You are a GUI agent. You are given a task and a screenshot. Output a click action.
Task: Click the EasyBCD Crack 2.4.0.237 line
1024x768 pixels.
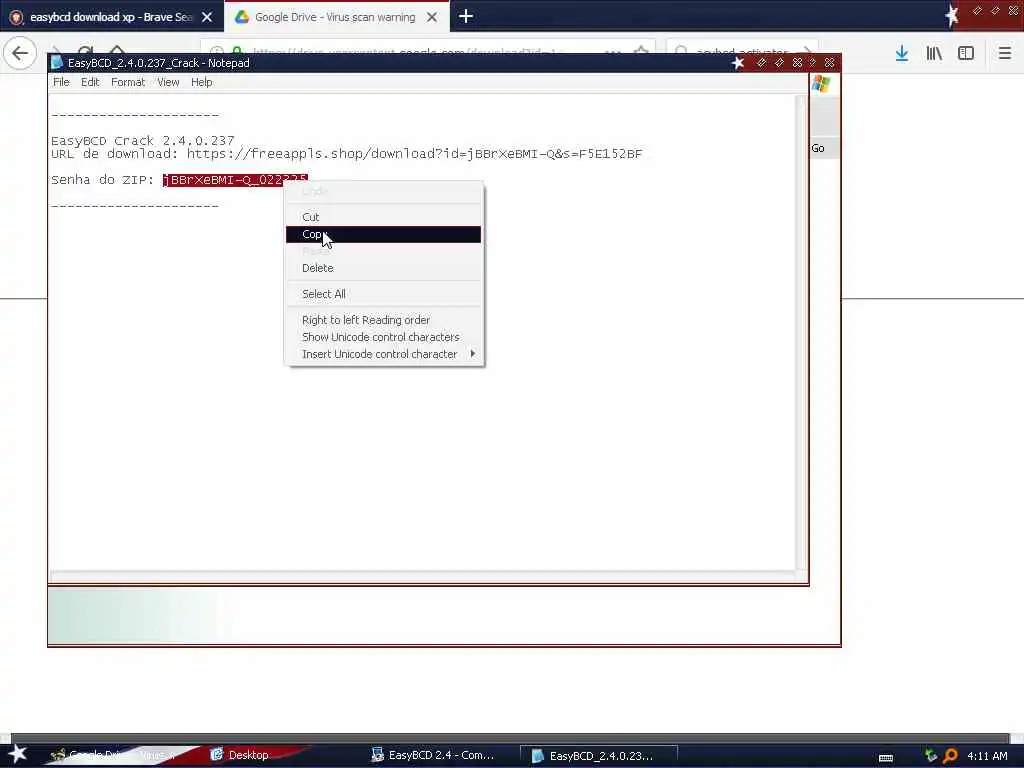pyautogui.click(x=142, y=141)
